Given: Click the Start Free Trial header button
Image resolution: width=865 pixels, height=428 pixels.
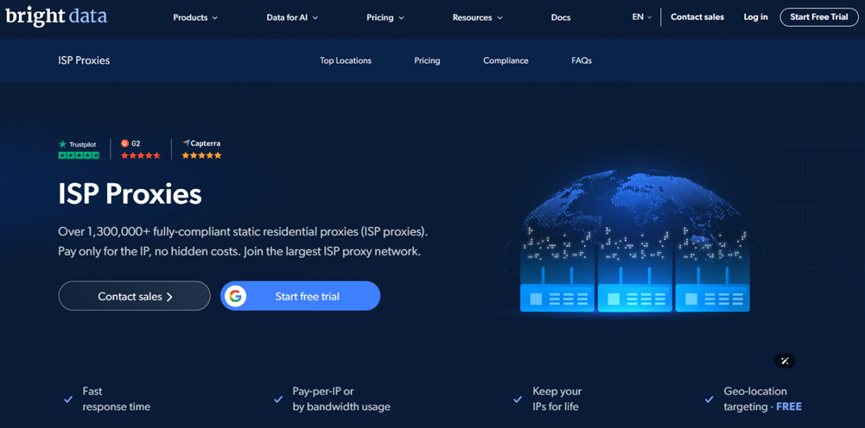Looking at the screenshot, I should [818, 17].
